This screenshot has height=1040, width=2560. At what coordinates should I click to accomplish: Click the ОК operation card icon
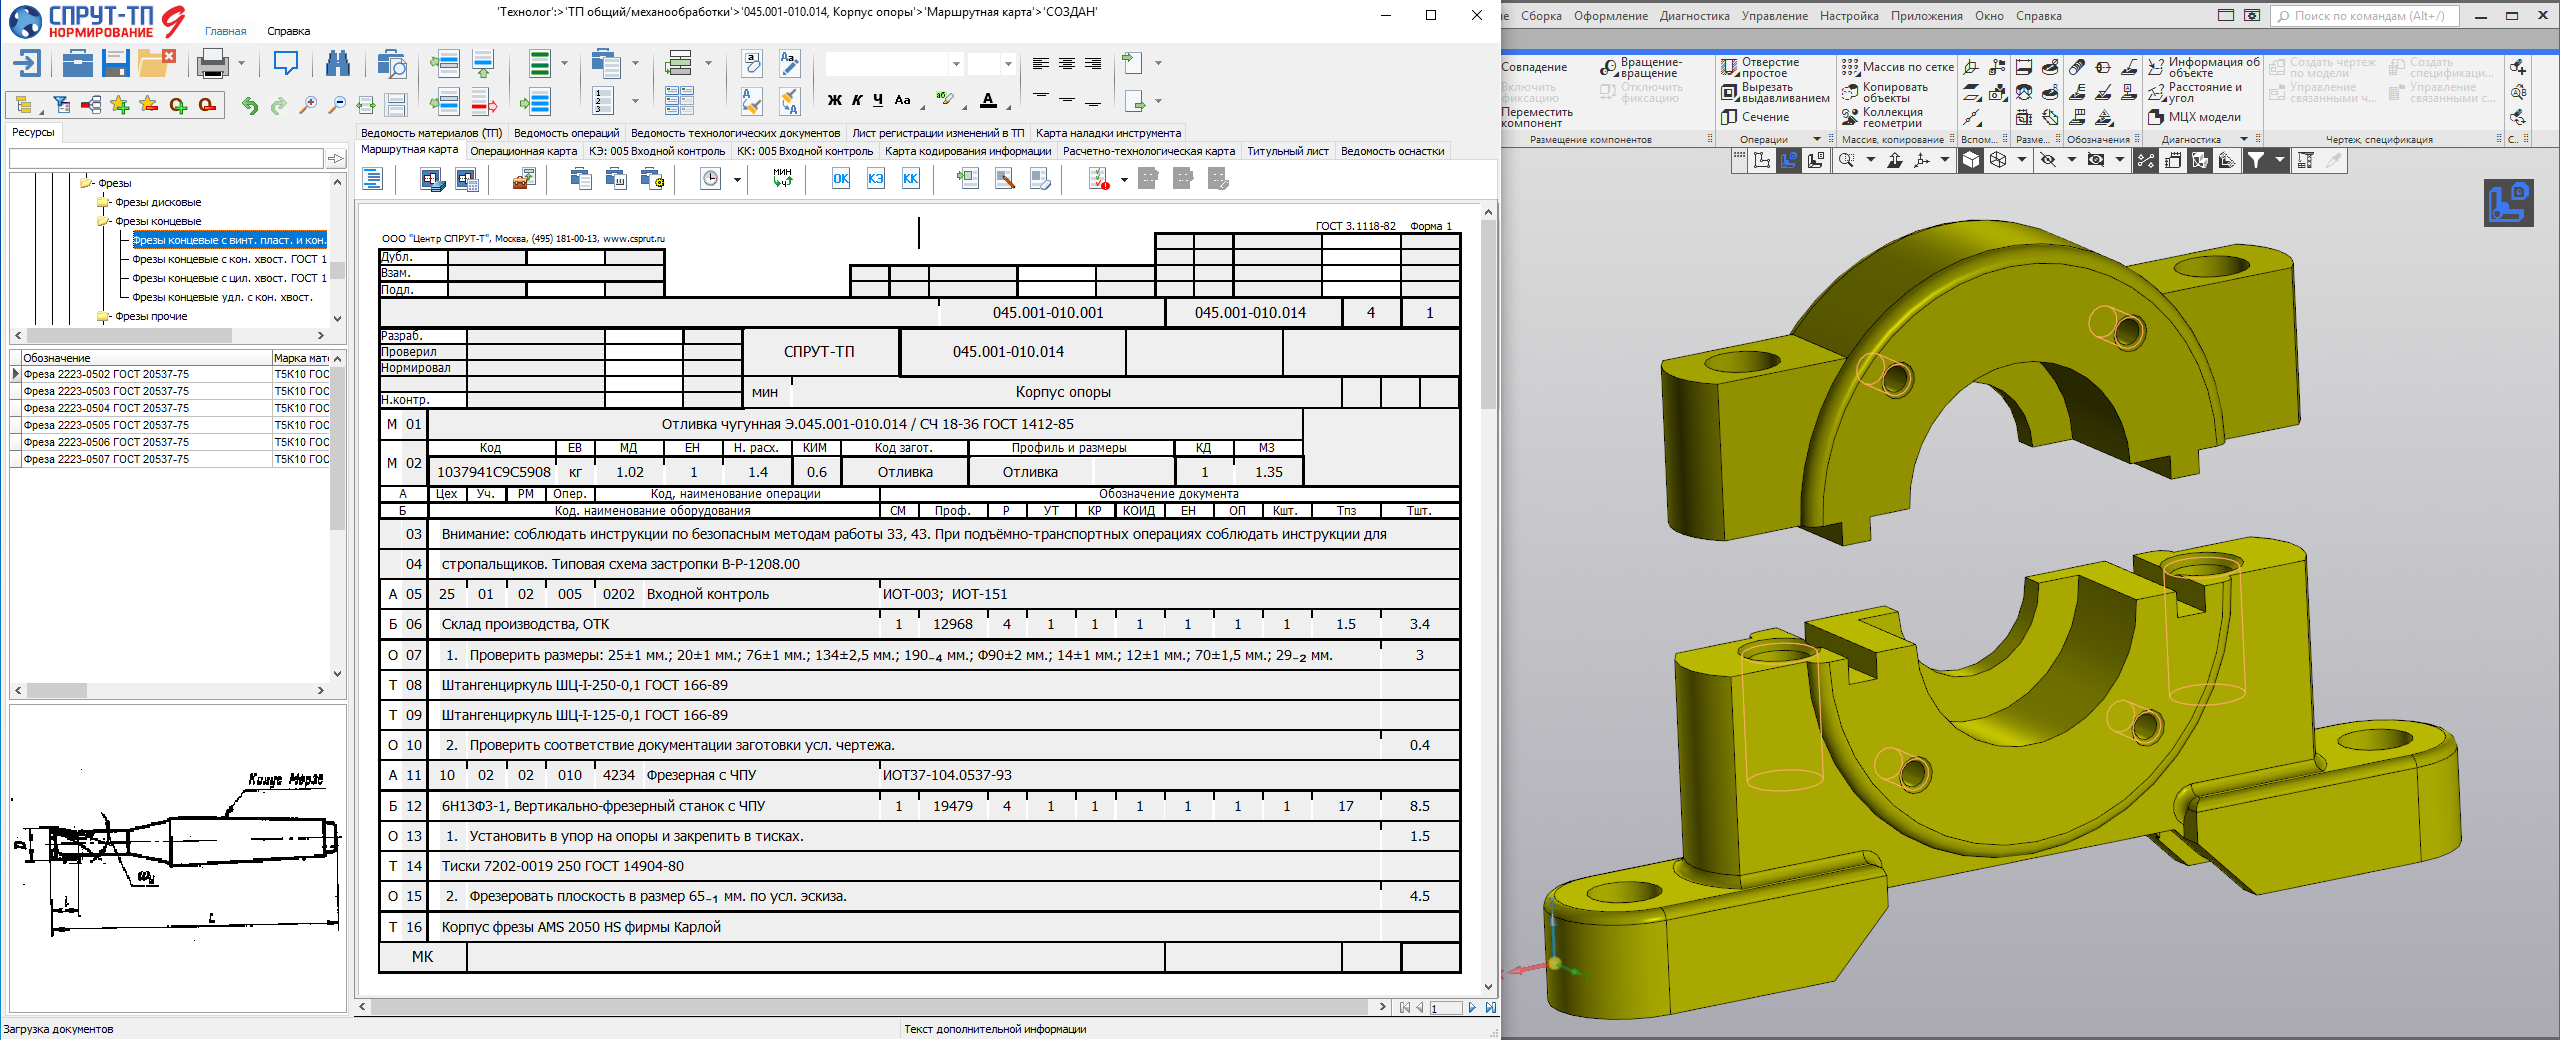click(841, 179)
